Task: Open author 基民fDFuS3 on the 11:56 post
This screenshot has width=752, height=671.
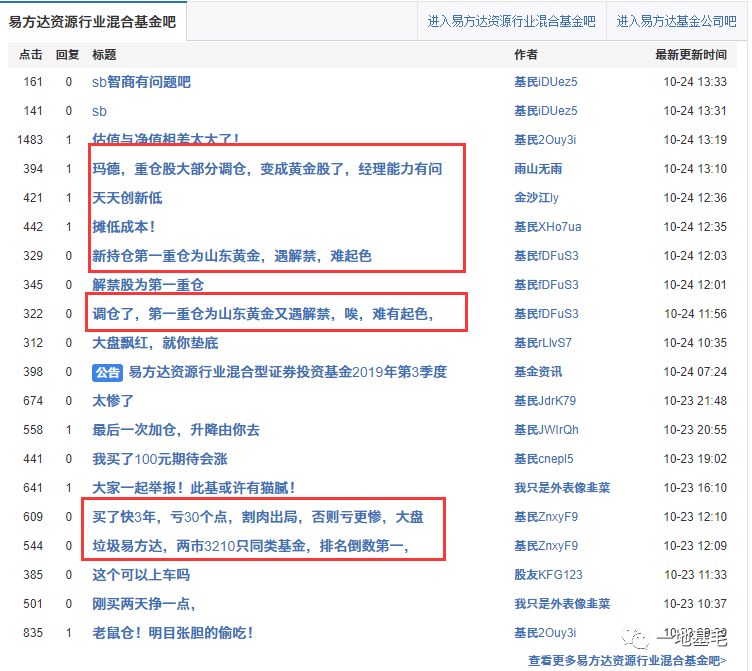Action: coord(546,314)
